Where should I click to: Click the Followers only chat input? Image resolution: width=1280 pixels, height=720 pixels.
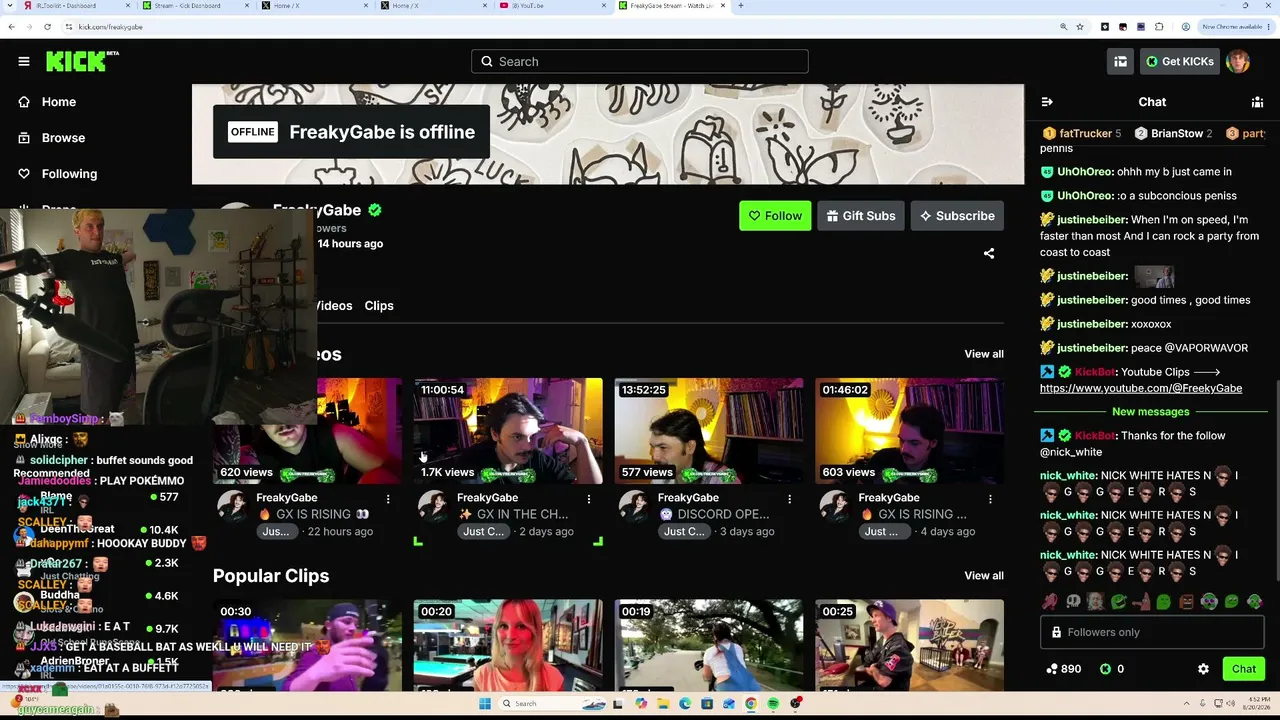pyautogui.click(x=1152, y=632)
